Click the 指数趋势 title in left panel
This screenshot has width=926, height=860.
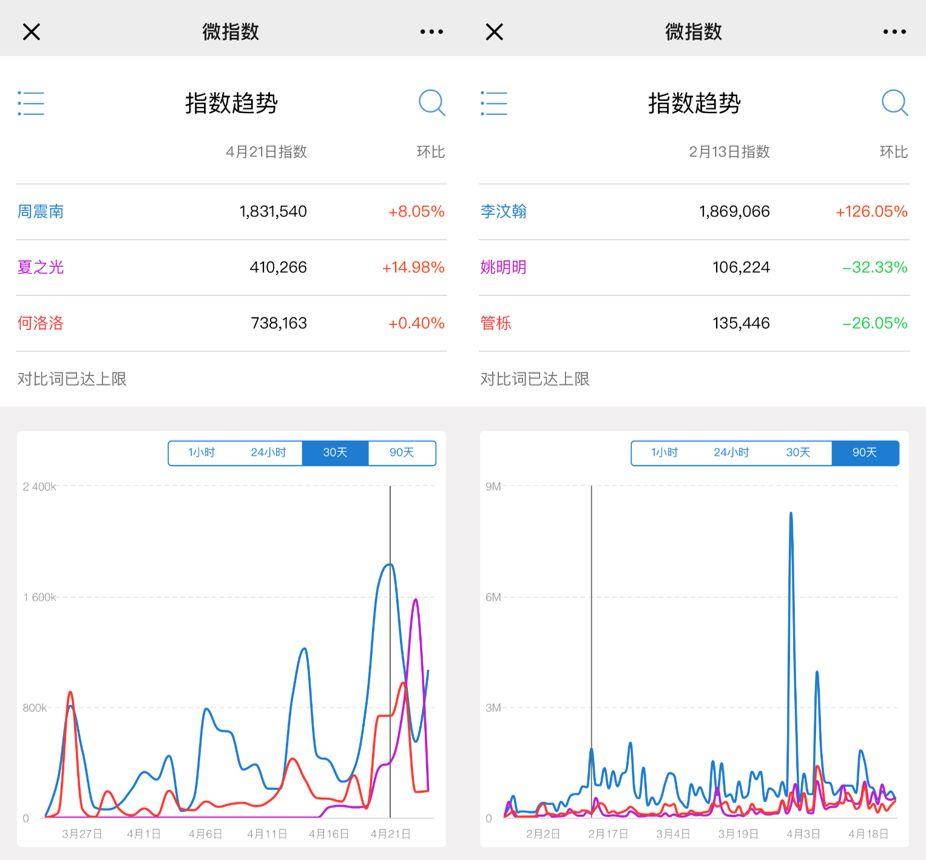click(232, 103)
